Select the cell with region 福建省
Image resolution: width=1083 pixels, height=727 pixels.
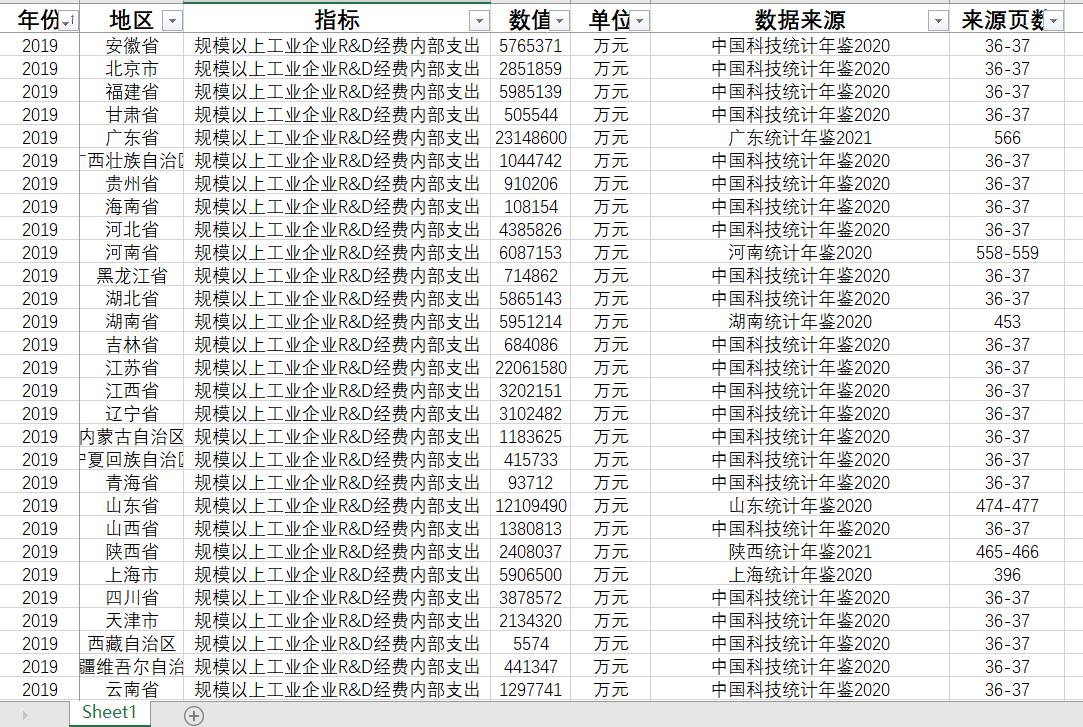(132, 92)
